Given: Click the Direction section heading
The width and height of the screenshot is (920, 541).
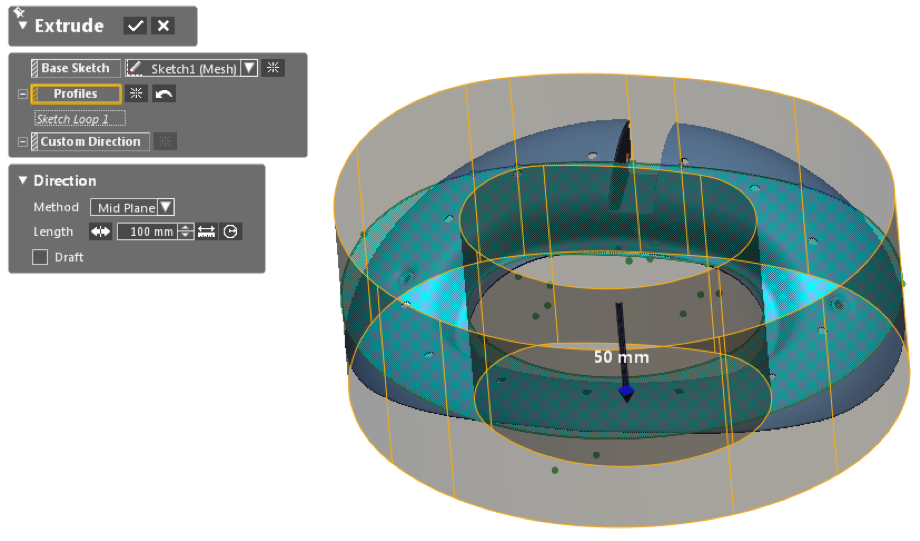Looking at the screenshot, I should [65, 181].
